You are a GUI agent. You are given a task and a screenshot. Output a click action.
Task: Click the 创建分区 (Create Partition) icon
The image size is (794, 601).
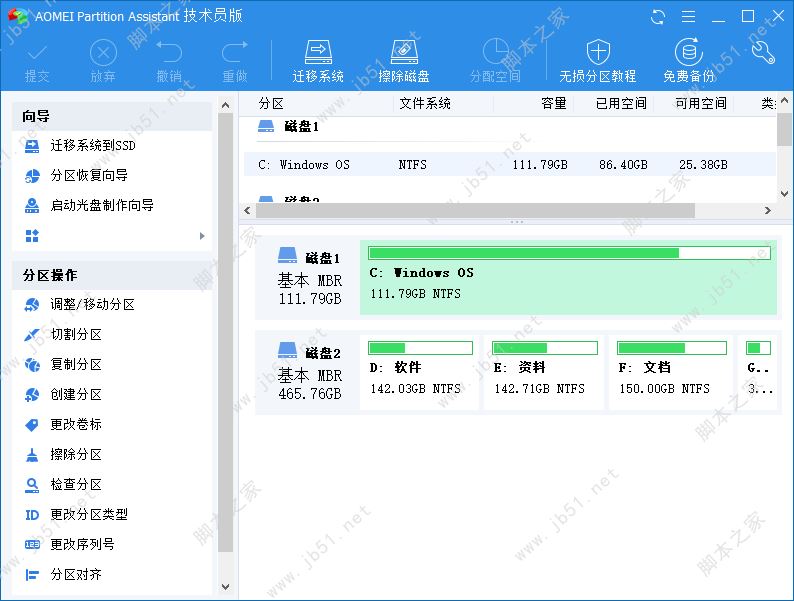32,394
